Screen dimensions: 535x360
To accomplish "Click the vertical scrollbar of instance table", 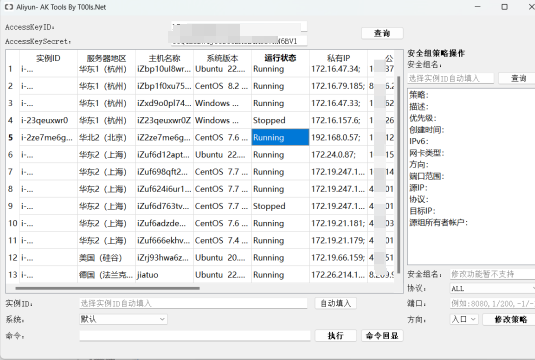I will (x=399, y=174).
